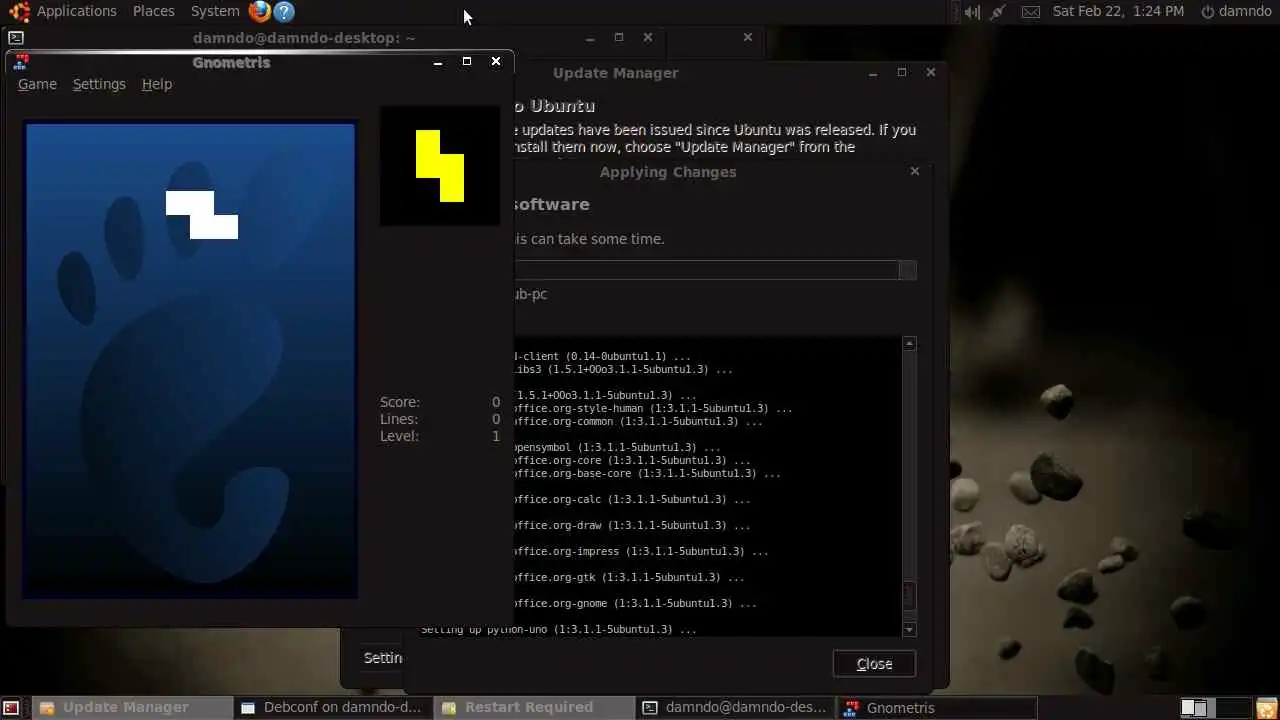
Task: Maximize the Update Manager window
Action: (902, 72)
